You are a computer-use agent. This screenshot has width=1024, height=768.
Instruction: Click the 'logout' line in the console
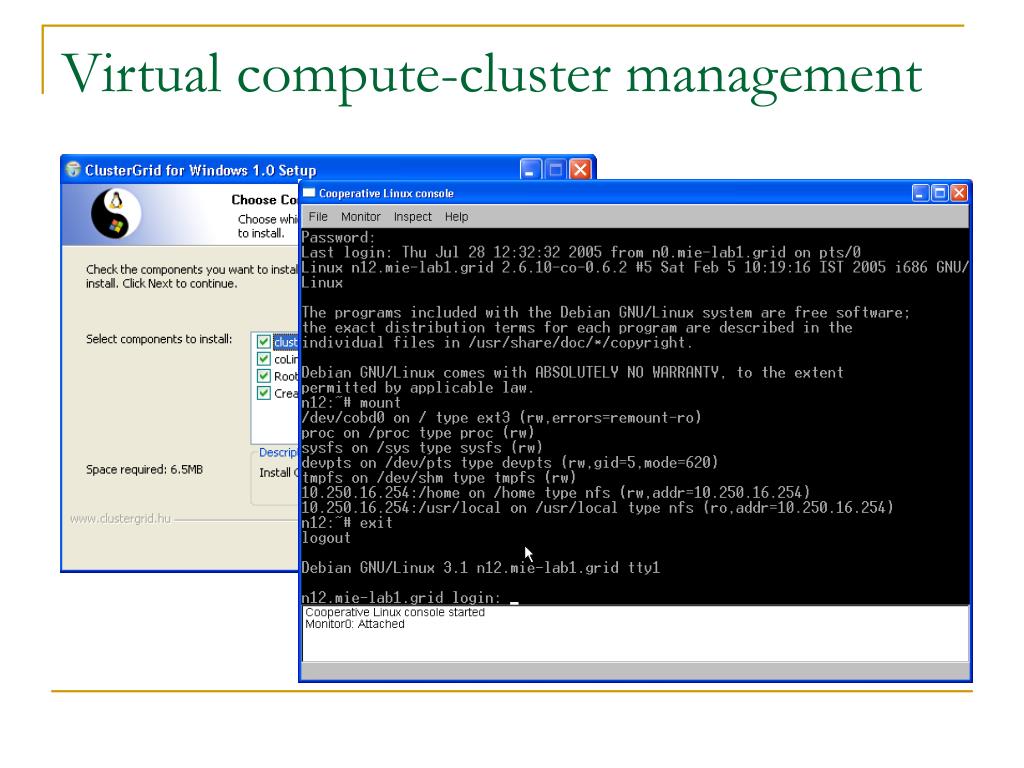click(326, 538)
